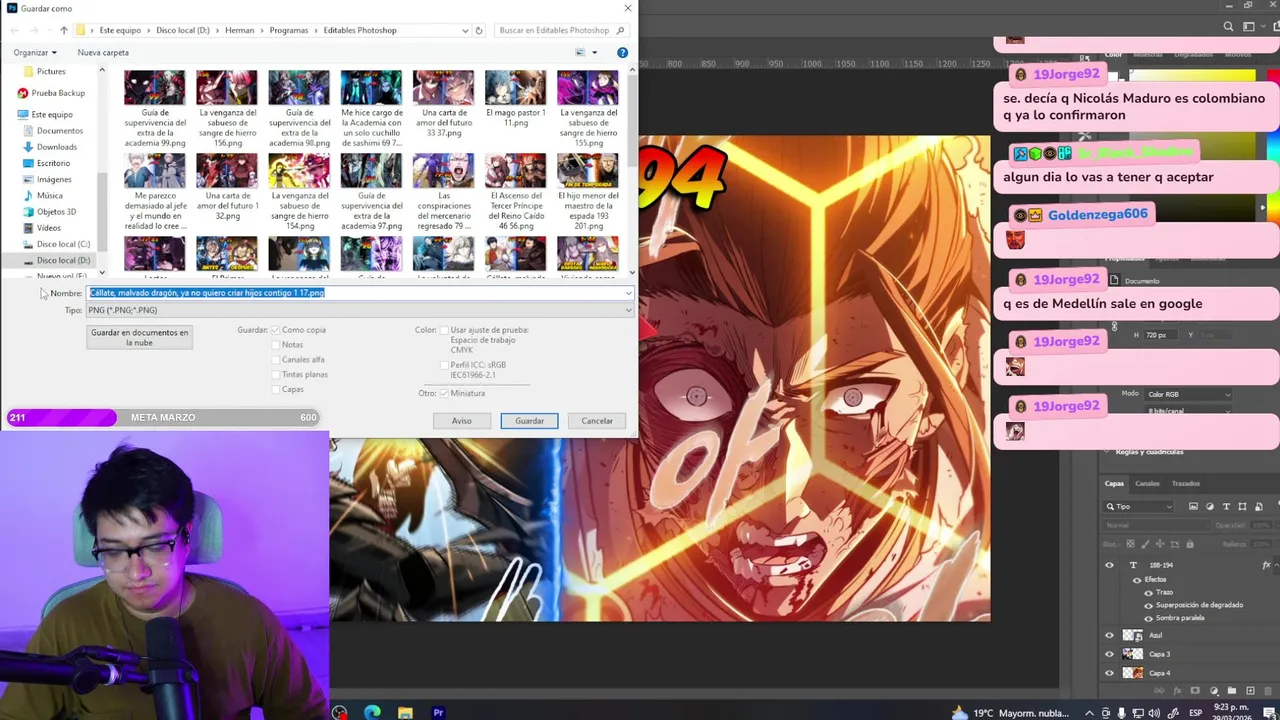The image size is (1280, 720).
Task: Toggle the Canales alfa checkbox
Action: (x=276, y=360)
